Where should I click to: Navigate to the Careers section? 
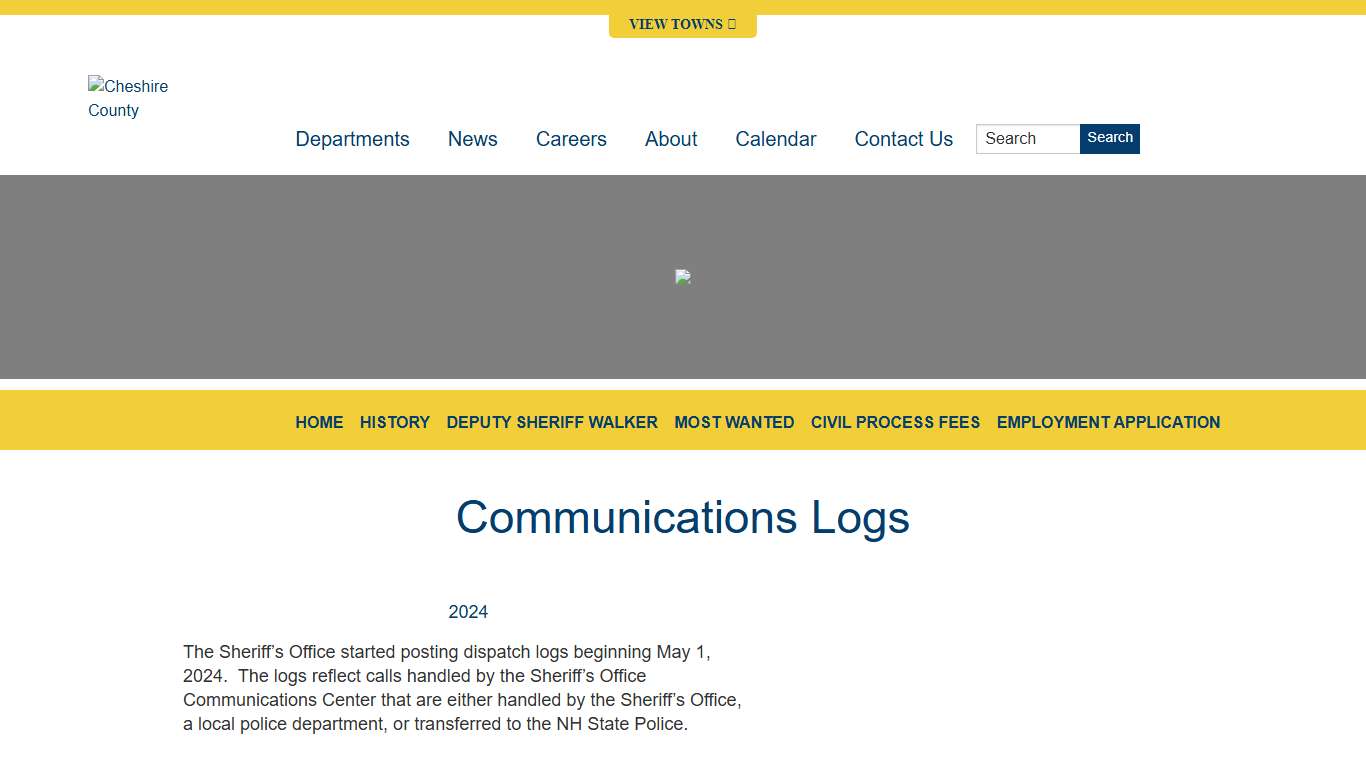click(x=571, y=139)
